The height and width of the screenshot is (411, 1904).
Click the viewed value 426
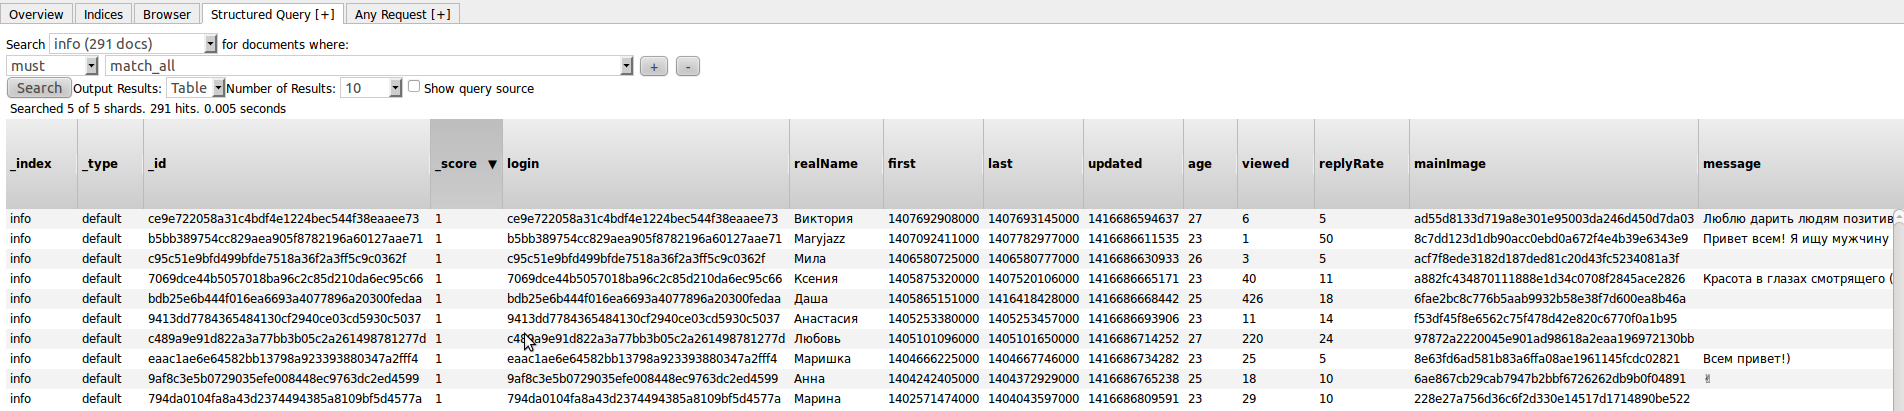1252,299
